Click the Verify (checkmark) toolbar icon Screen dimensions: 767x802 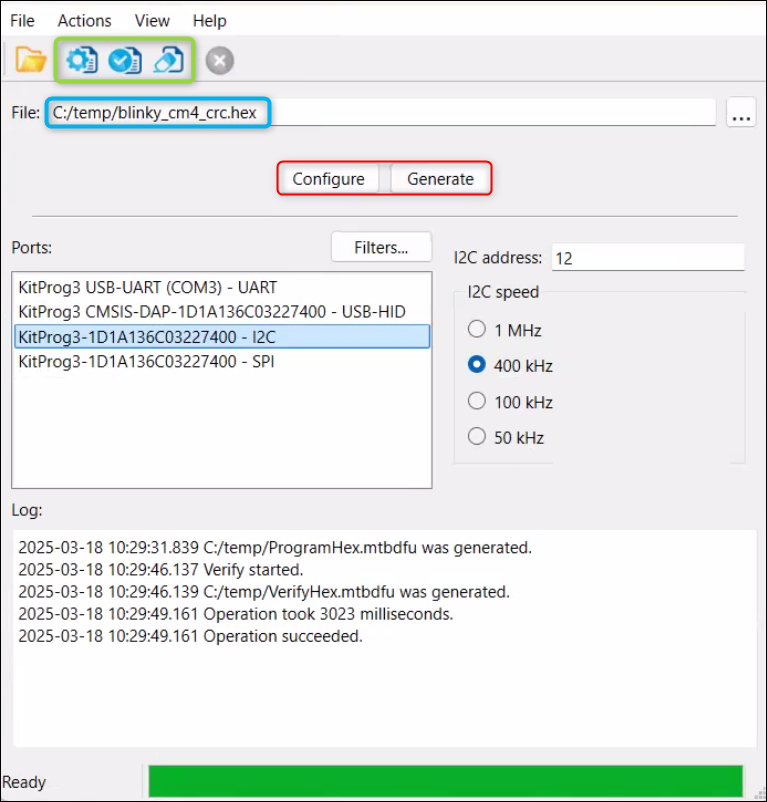125,60
